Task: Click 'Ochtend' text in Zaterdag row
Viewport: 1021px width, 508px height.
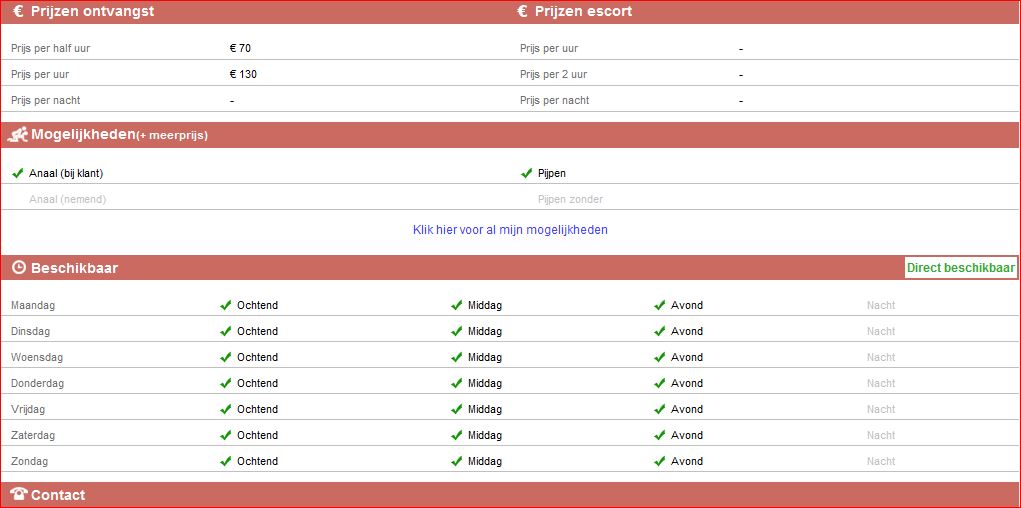Action: pos(257,435)
